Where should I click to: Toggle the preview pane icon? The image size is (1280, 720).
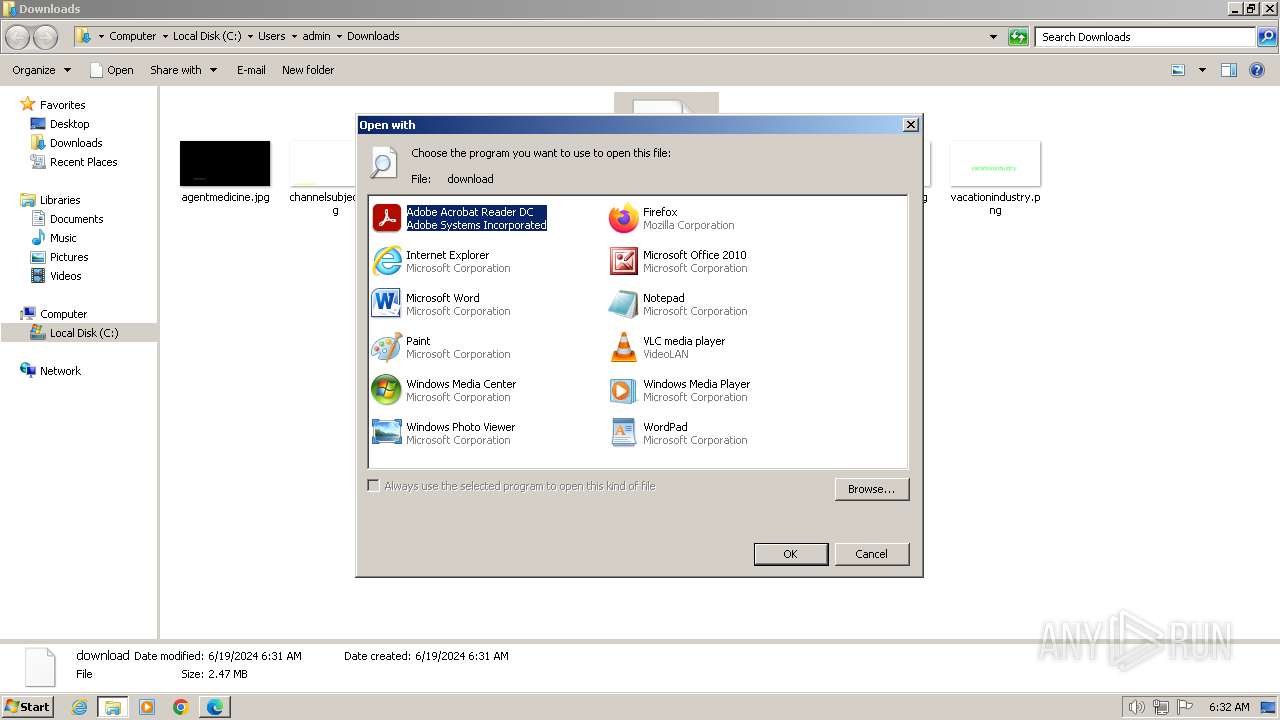1229,70
